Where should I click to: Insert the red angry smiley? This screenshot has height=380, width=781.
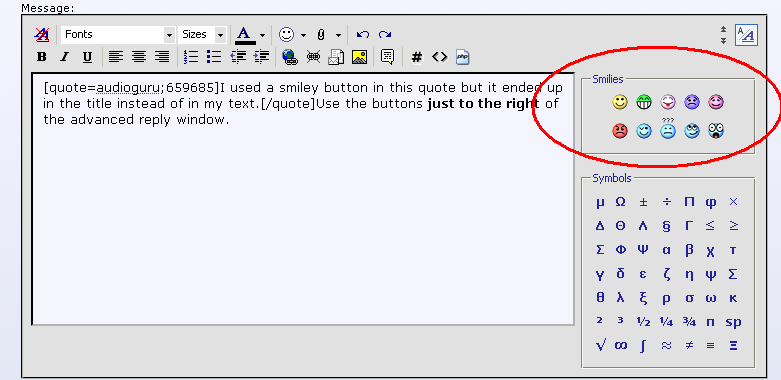[620, 131]
